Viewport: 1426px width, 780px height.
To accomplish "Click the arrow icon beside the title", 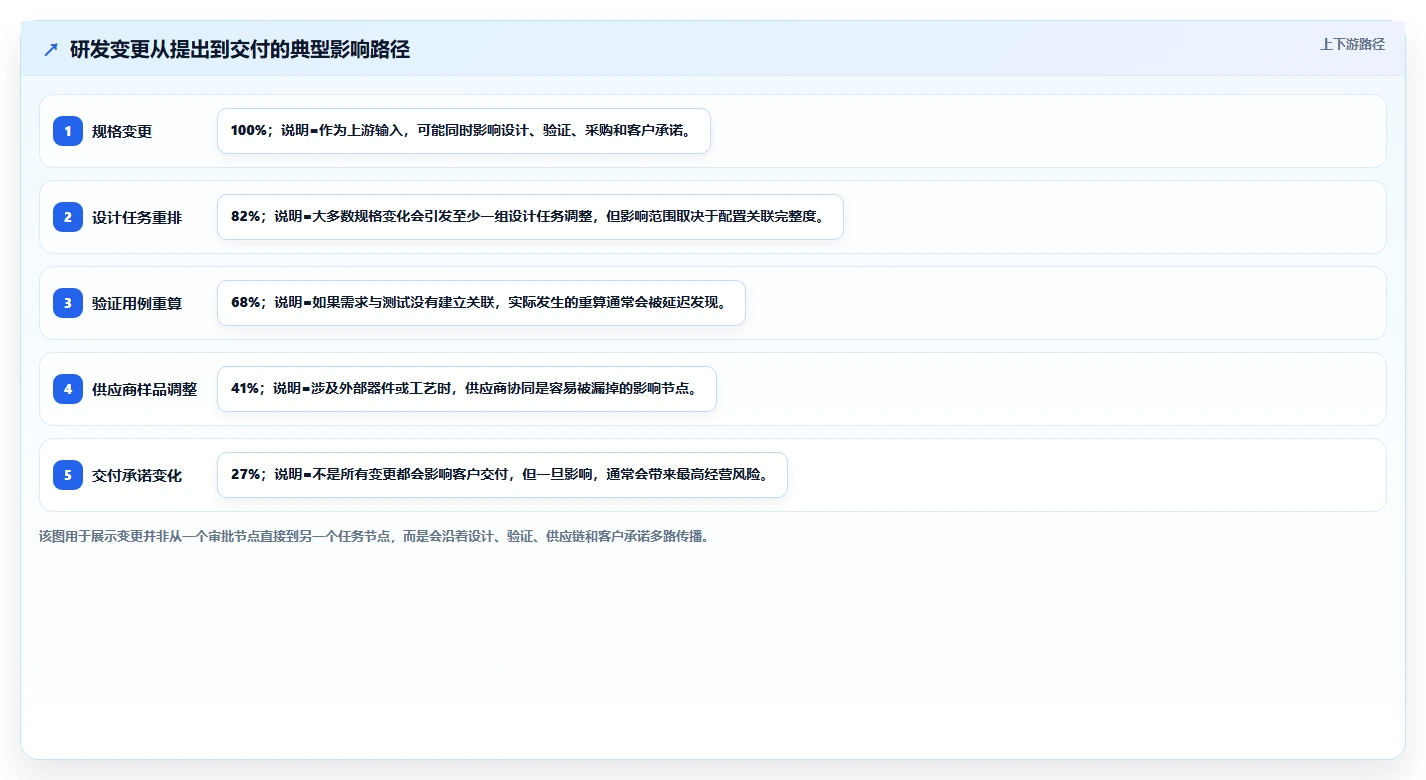I will 51,50.
